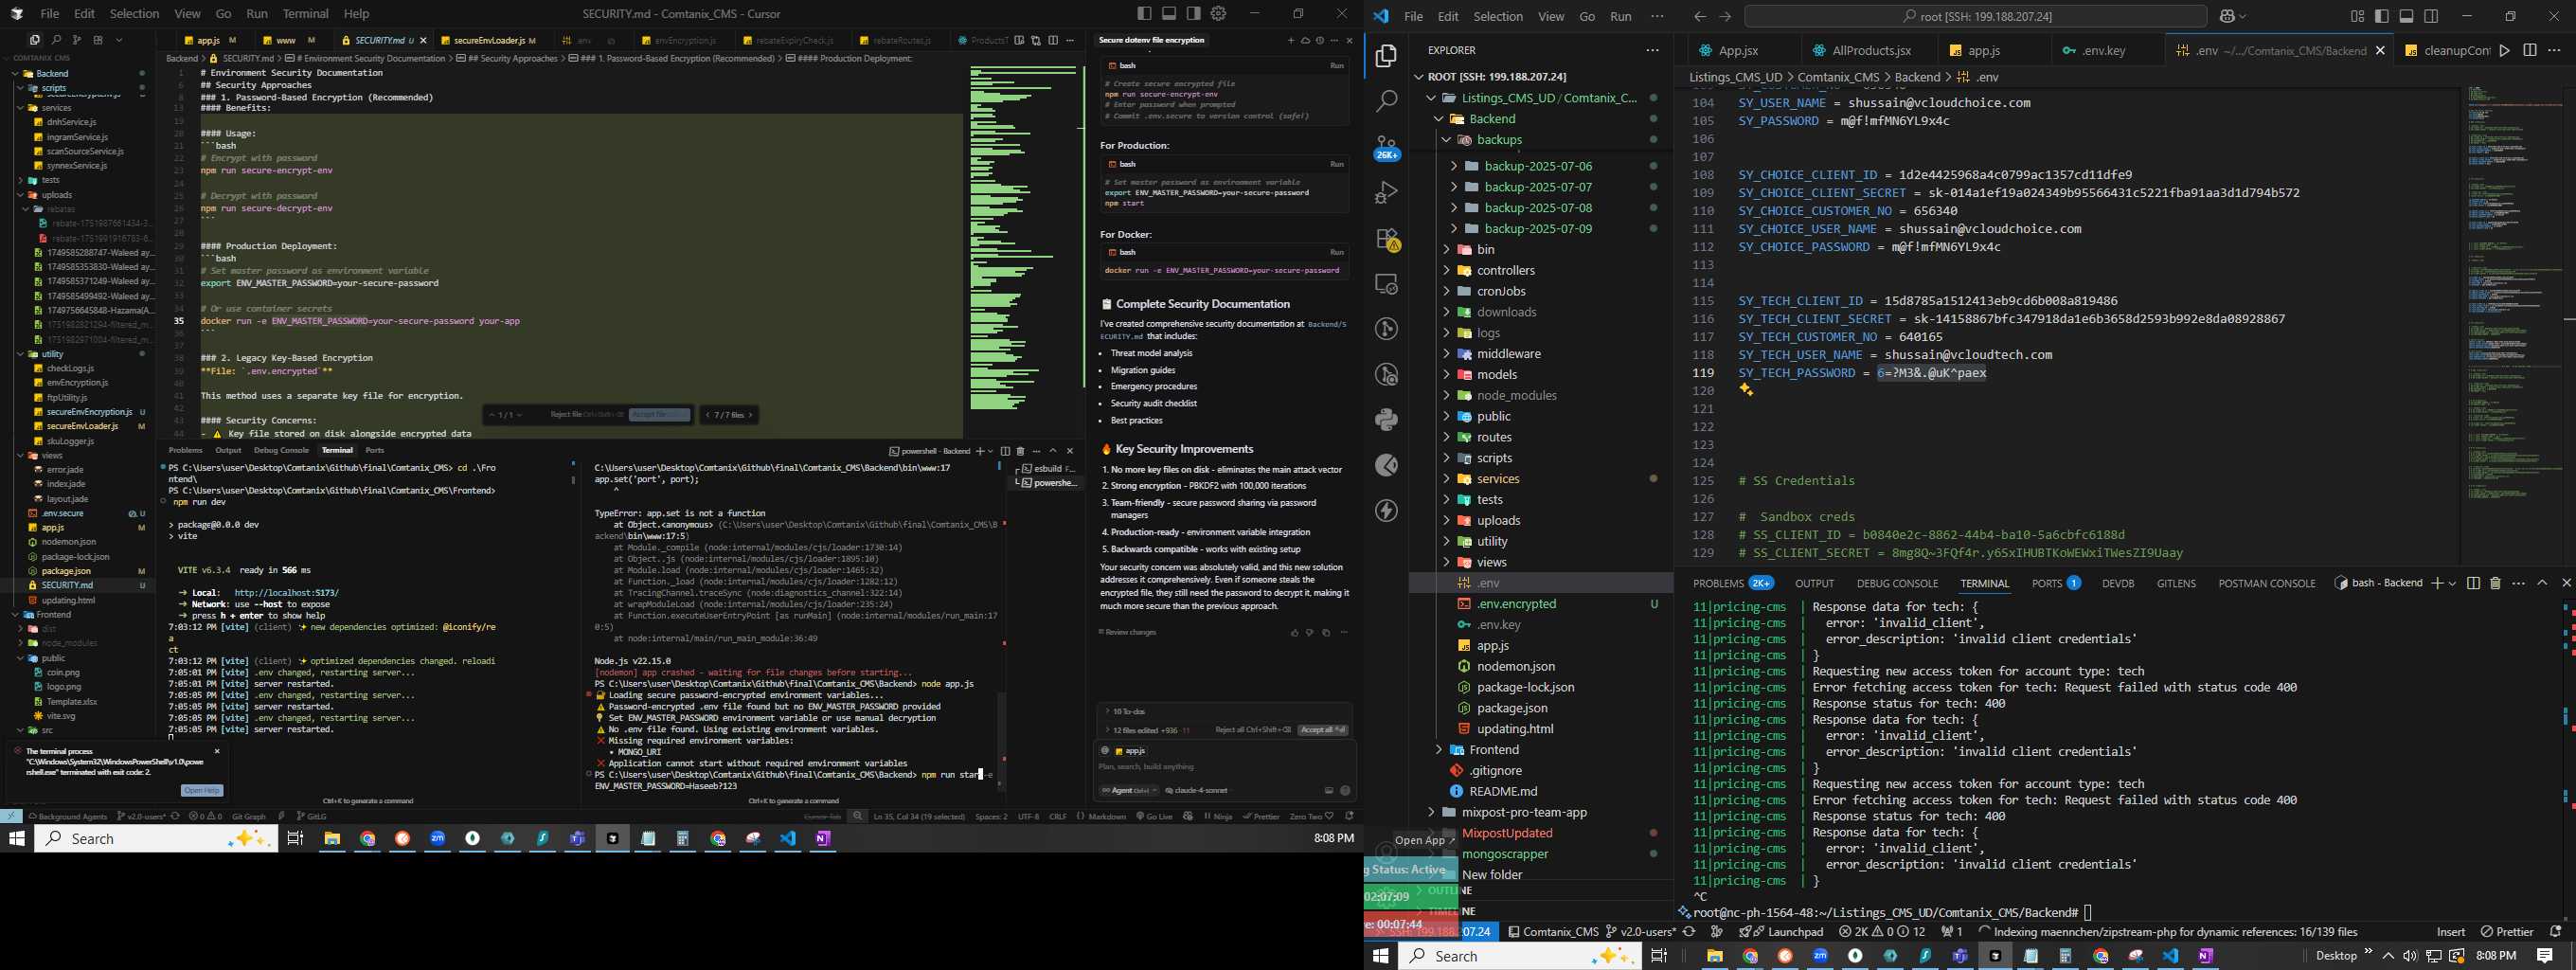Open Run and Debug view in VS Code

(x=1386, y=192)
